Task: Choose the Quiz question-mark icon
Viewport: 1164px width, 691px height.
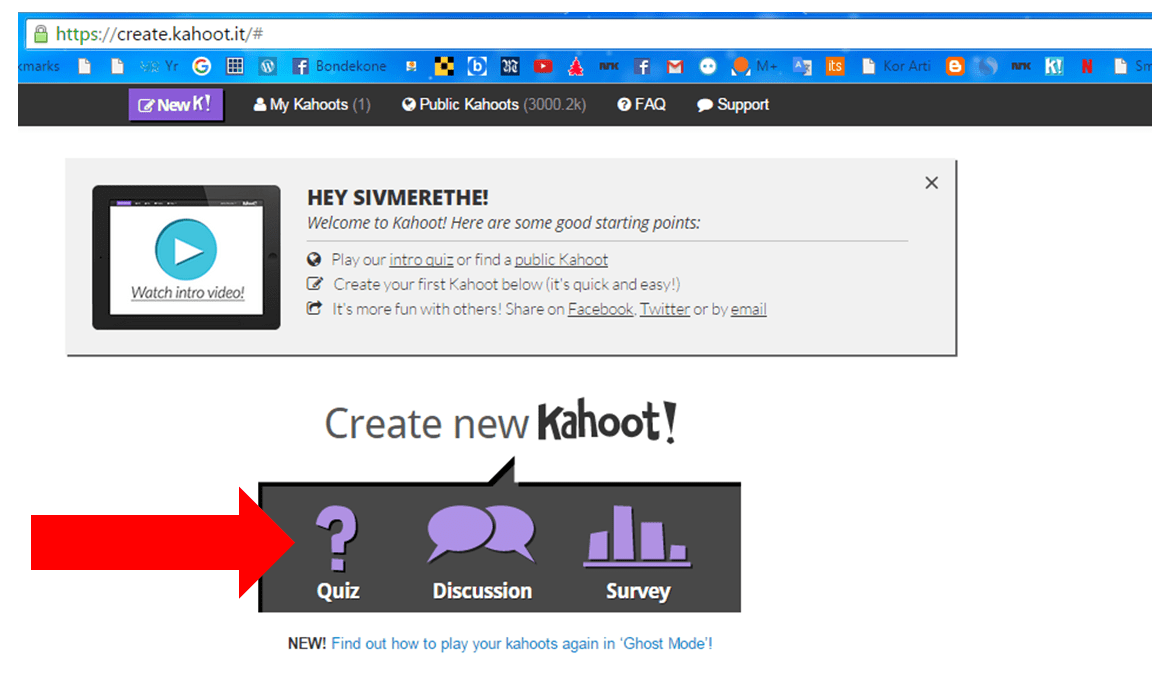Action: pos(338,537)
